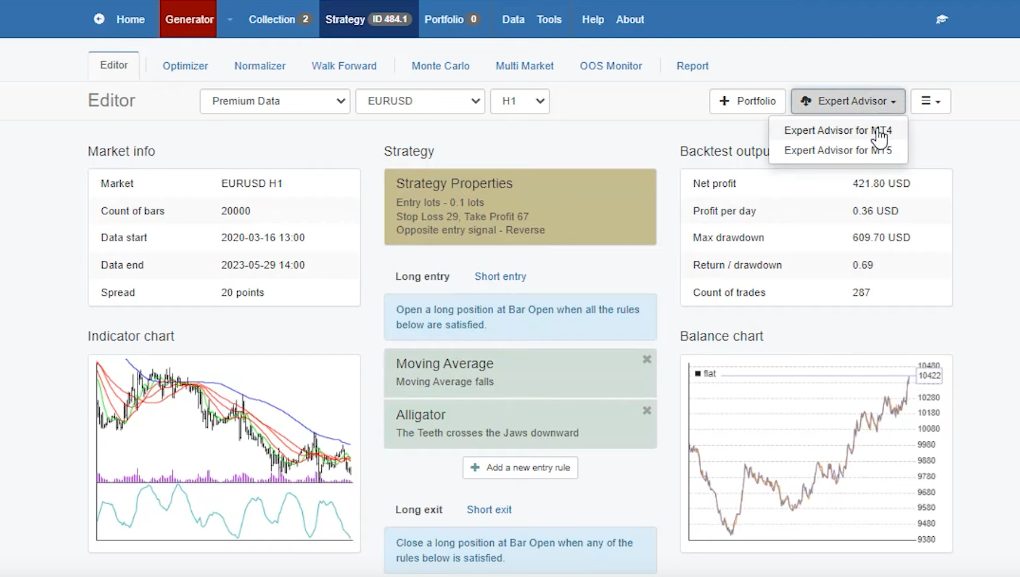Open the Strategy Properties block
Image resolution: width=1020 pixels, height=577 pixels.
pyautogui.click(x=520, y=207)
